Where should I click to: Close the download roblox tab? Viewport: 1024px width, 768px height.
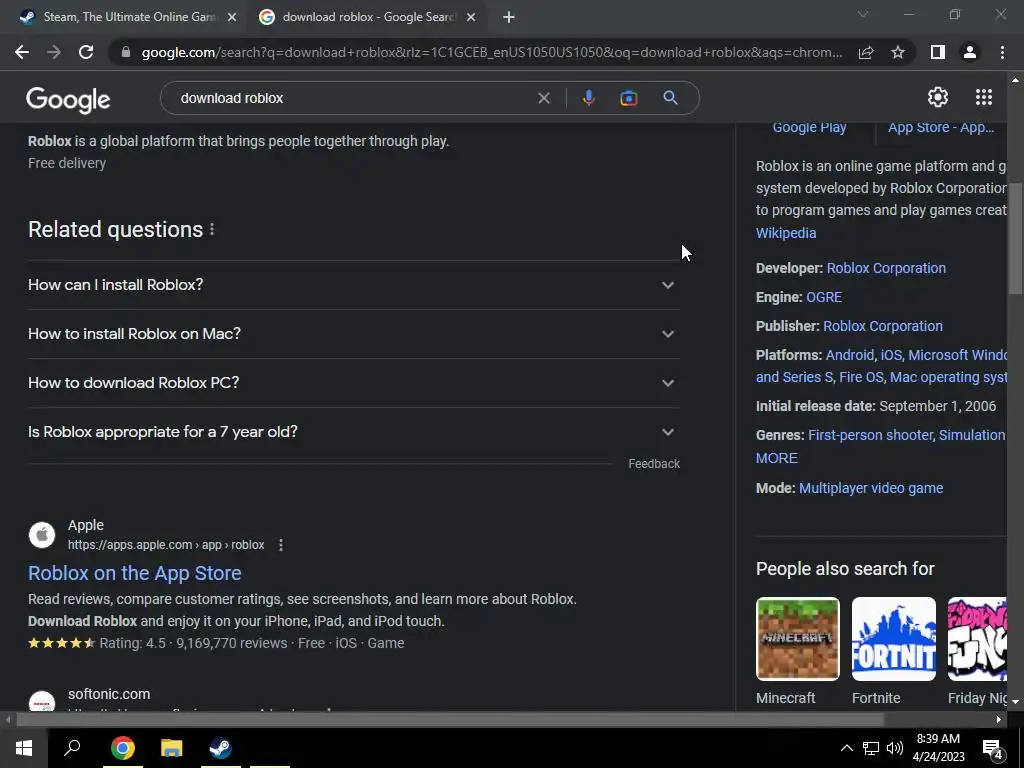(x=471, y=18)
